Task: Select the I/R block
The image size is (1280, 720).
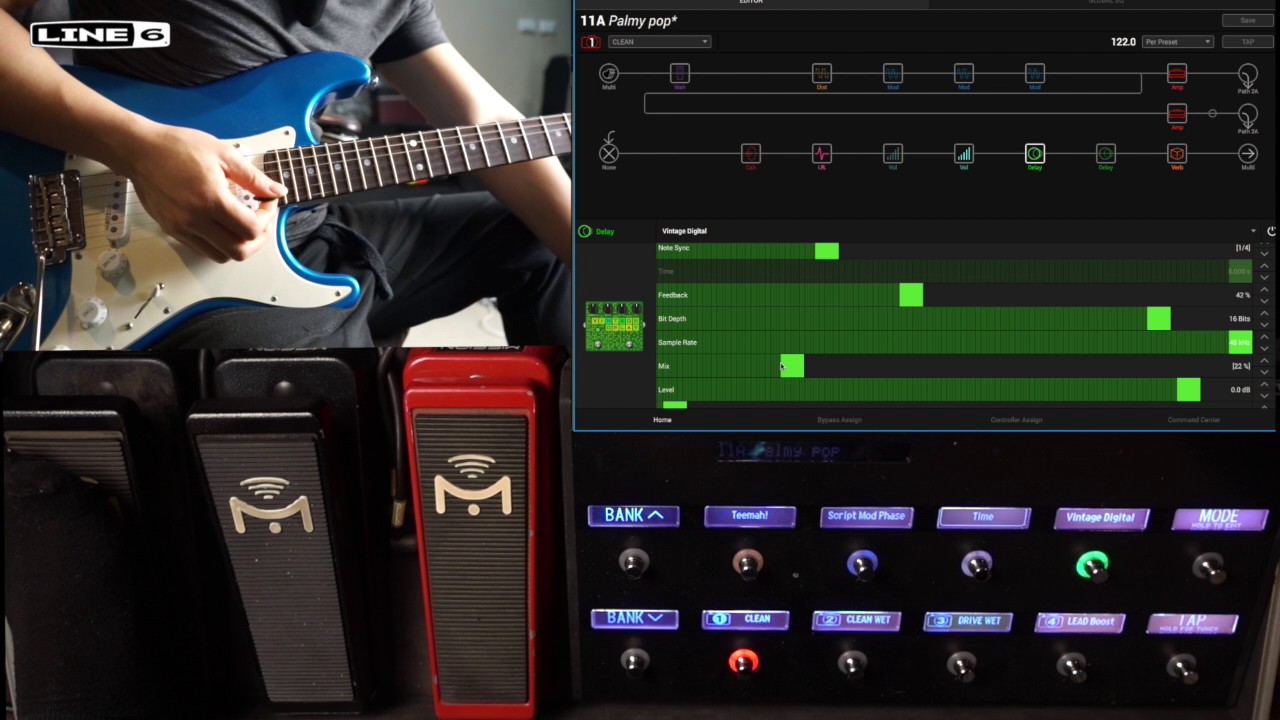Action: (821, 153)
